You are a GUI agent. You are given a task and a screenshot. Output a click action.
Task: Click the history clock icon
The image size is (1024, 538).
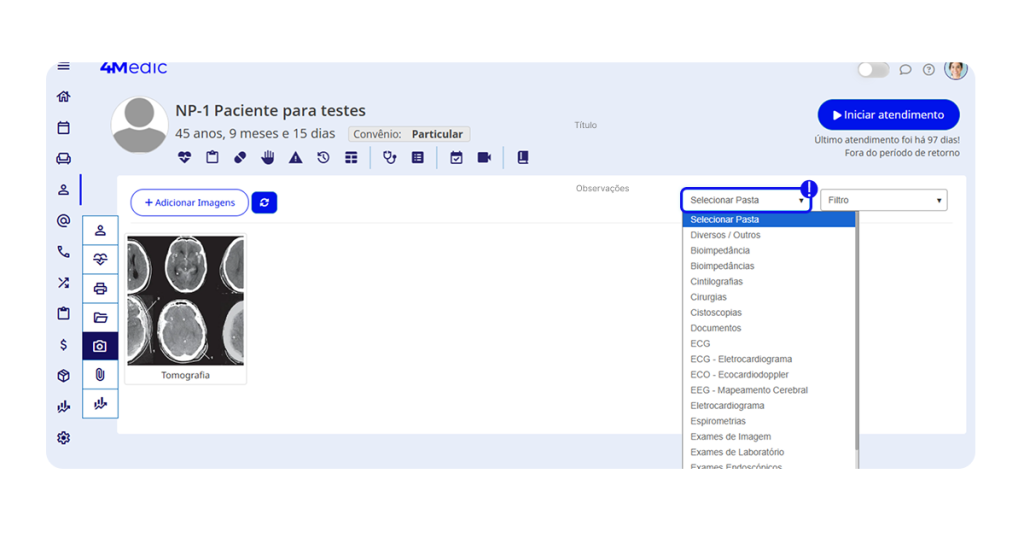point(323,157)
